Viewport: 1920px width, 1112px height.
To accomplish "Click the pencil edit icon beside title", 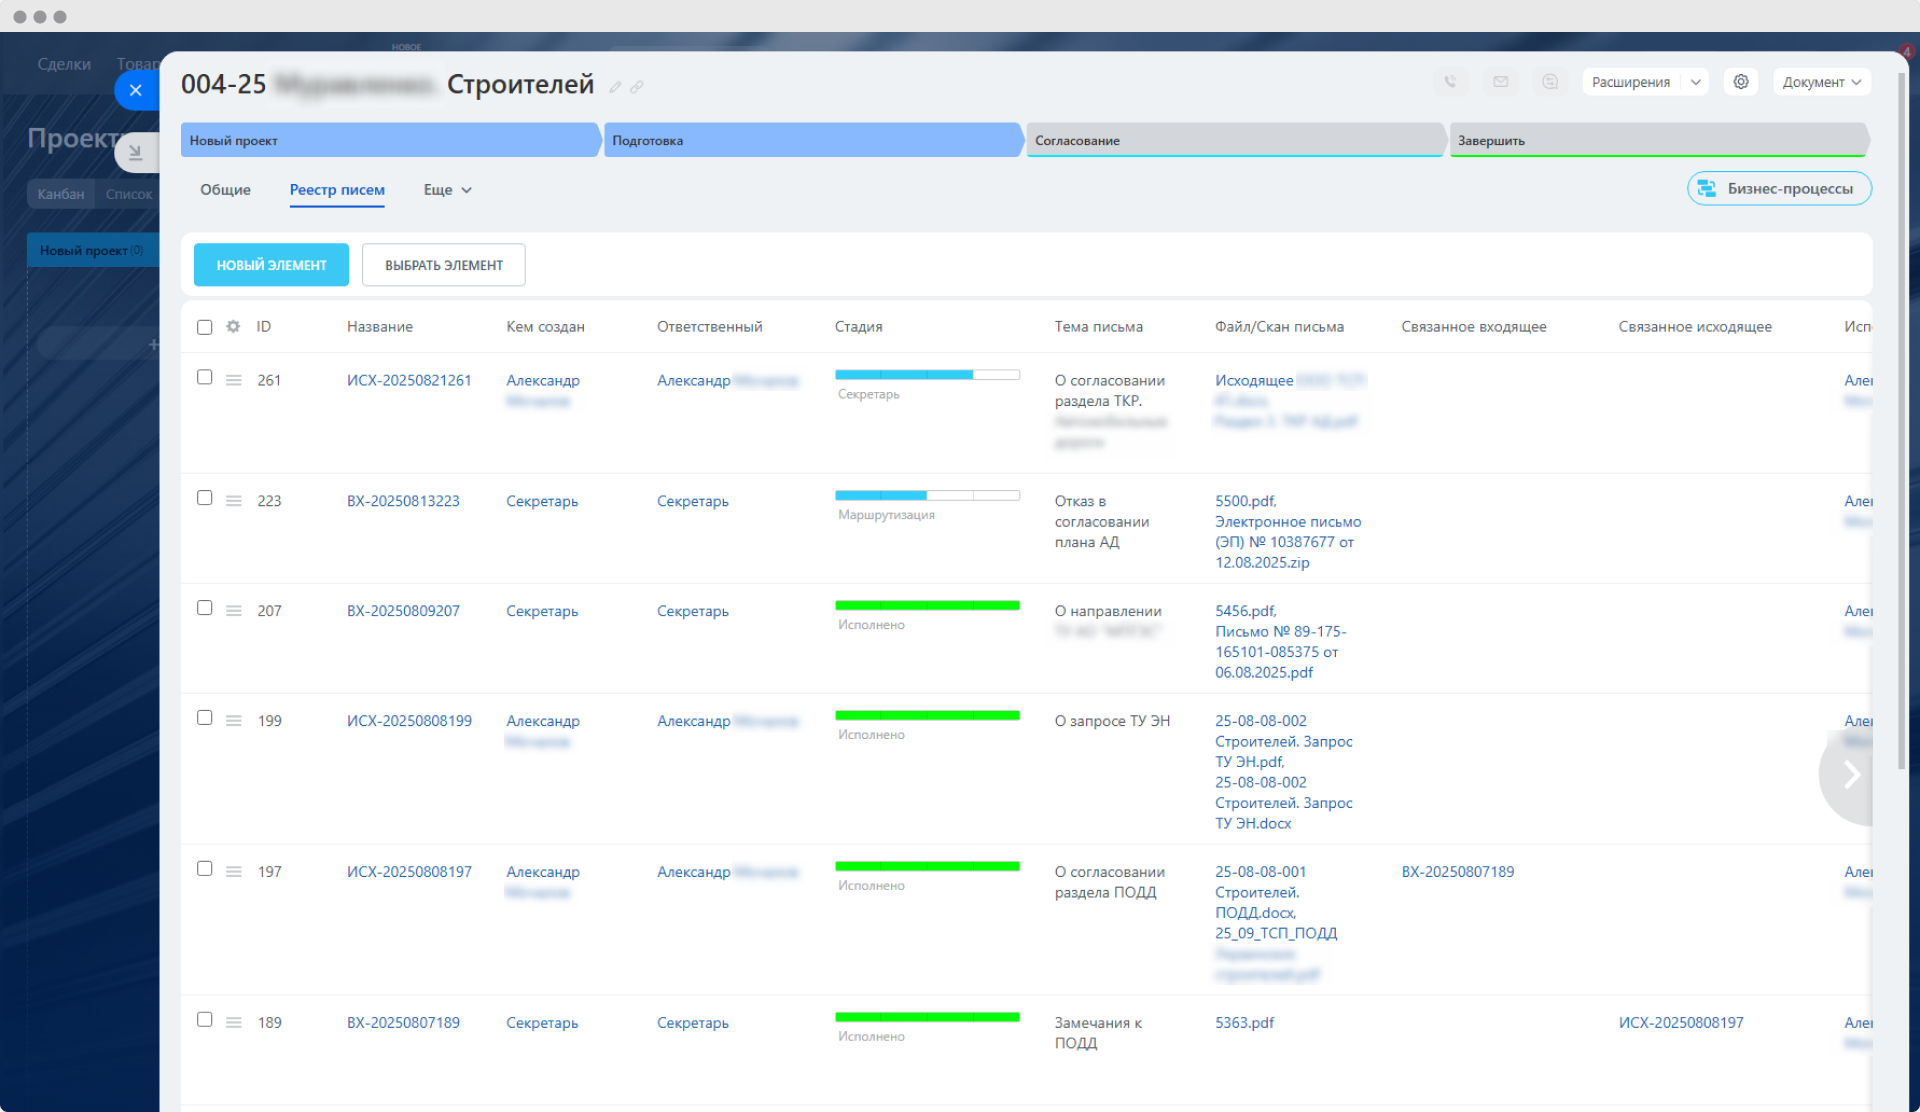I will pyautogui.click(x=616, y=87).
